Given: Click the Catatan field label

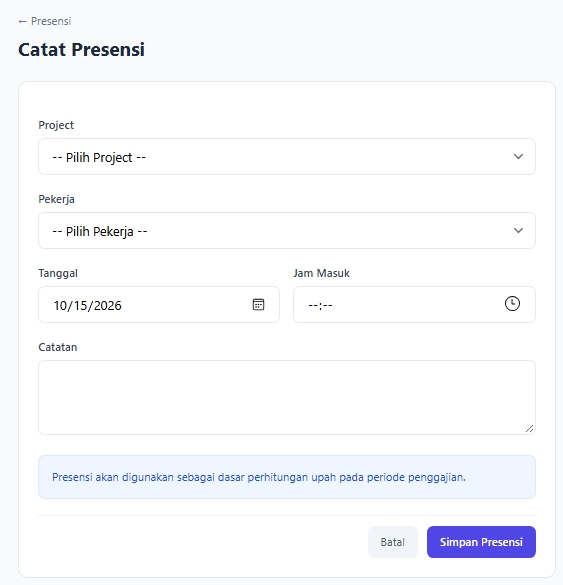Looking at the screenshot, I should tap(58, 347).
